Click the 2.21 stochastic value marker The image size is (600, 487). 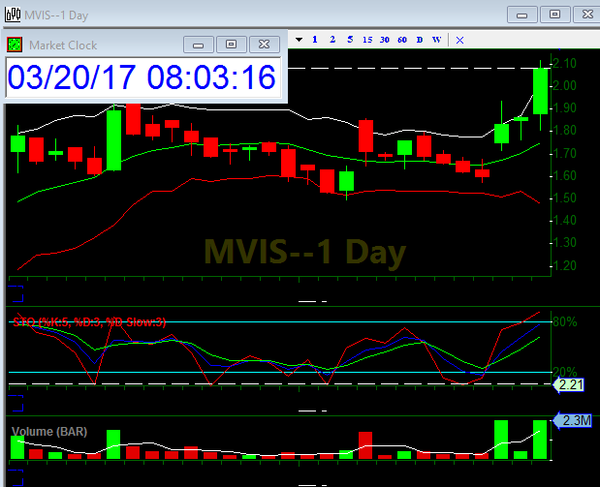point(570,384)
